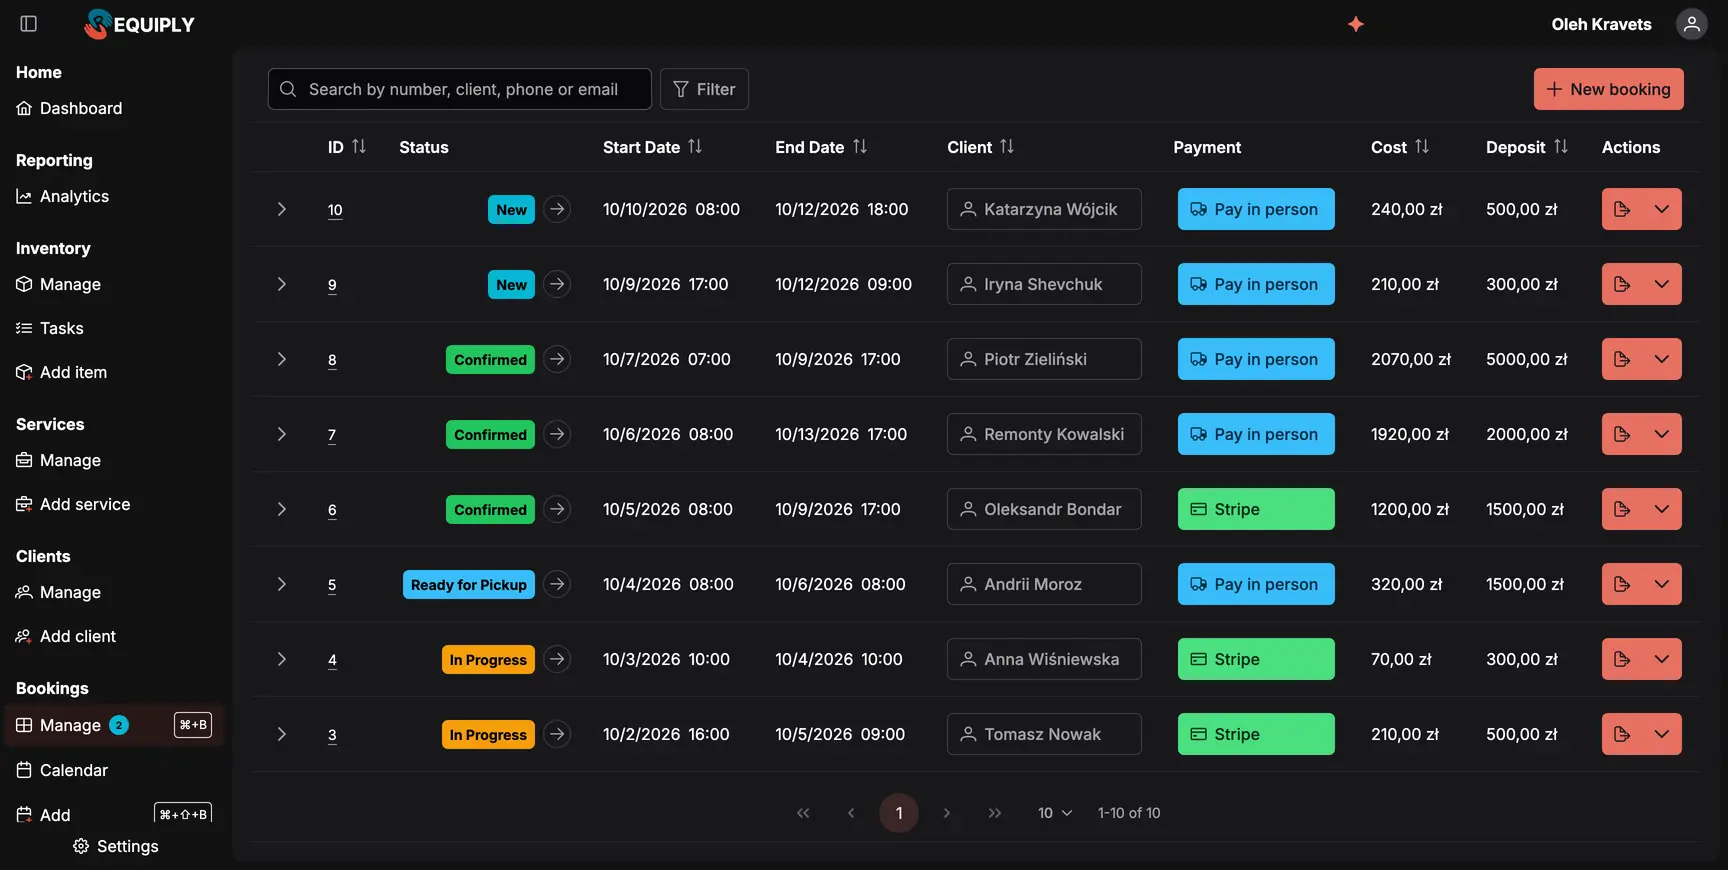The height and width of the screenshot is (870, 1728).
Task: Advance status arrow for booking 5
Action: (557, 584)
